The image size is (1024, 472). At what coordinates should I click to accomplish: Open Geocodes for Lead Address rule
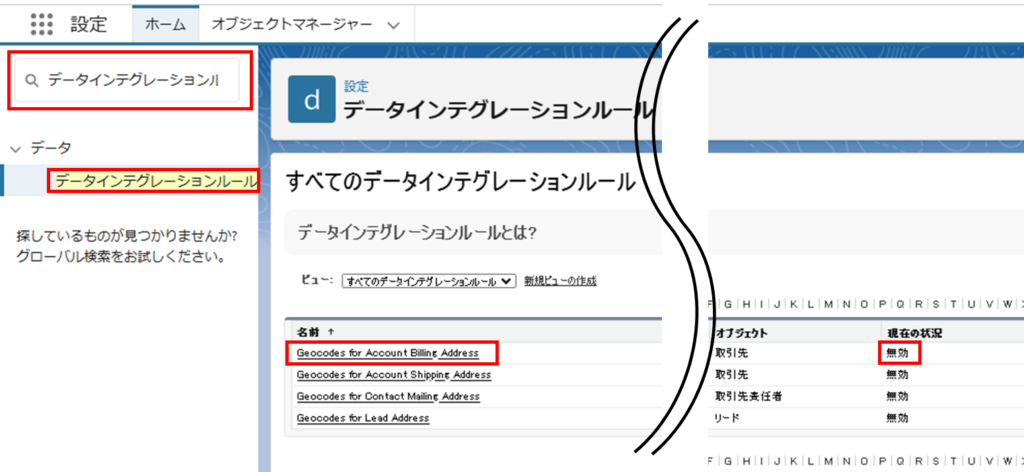click(363, 418)
